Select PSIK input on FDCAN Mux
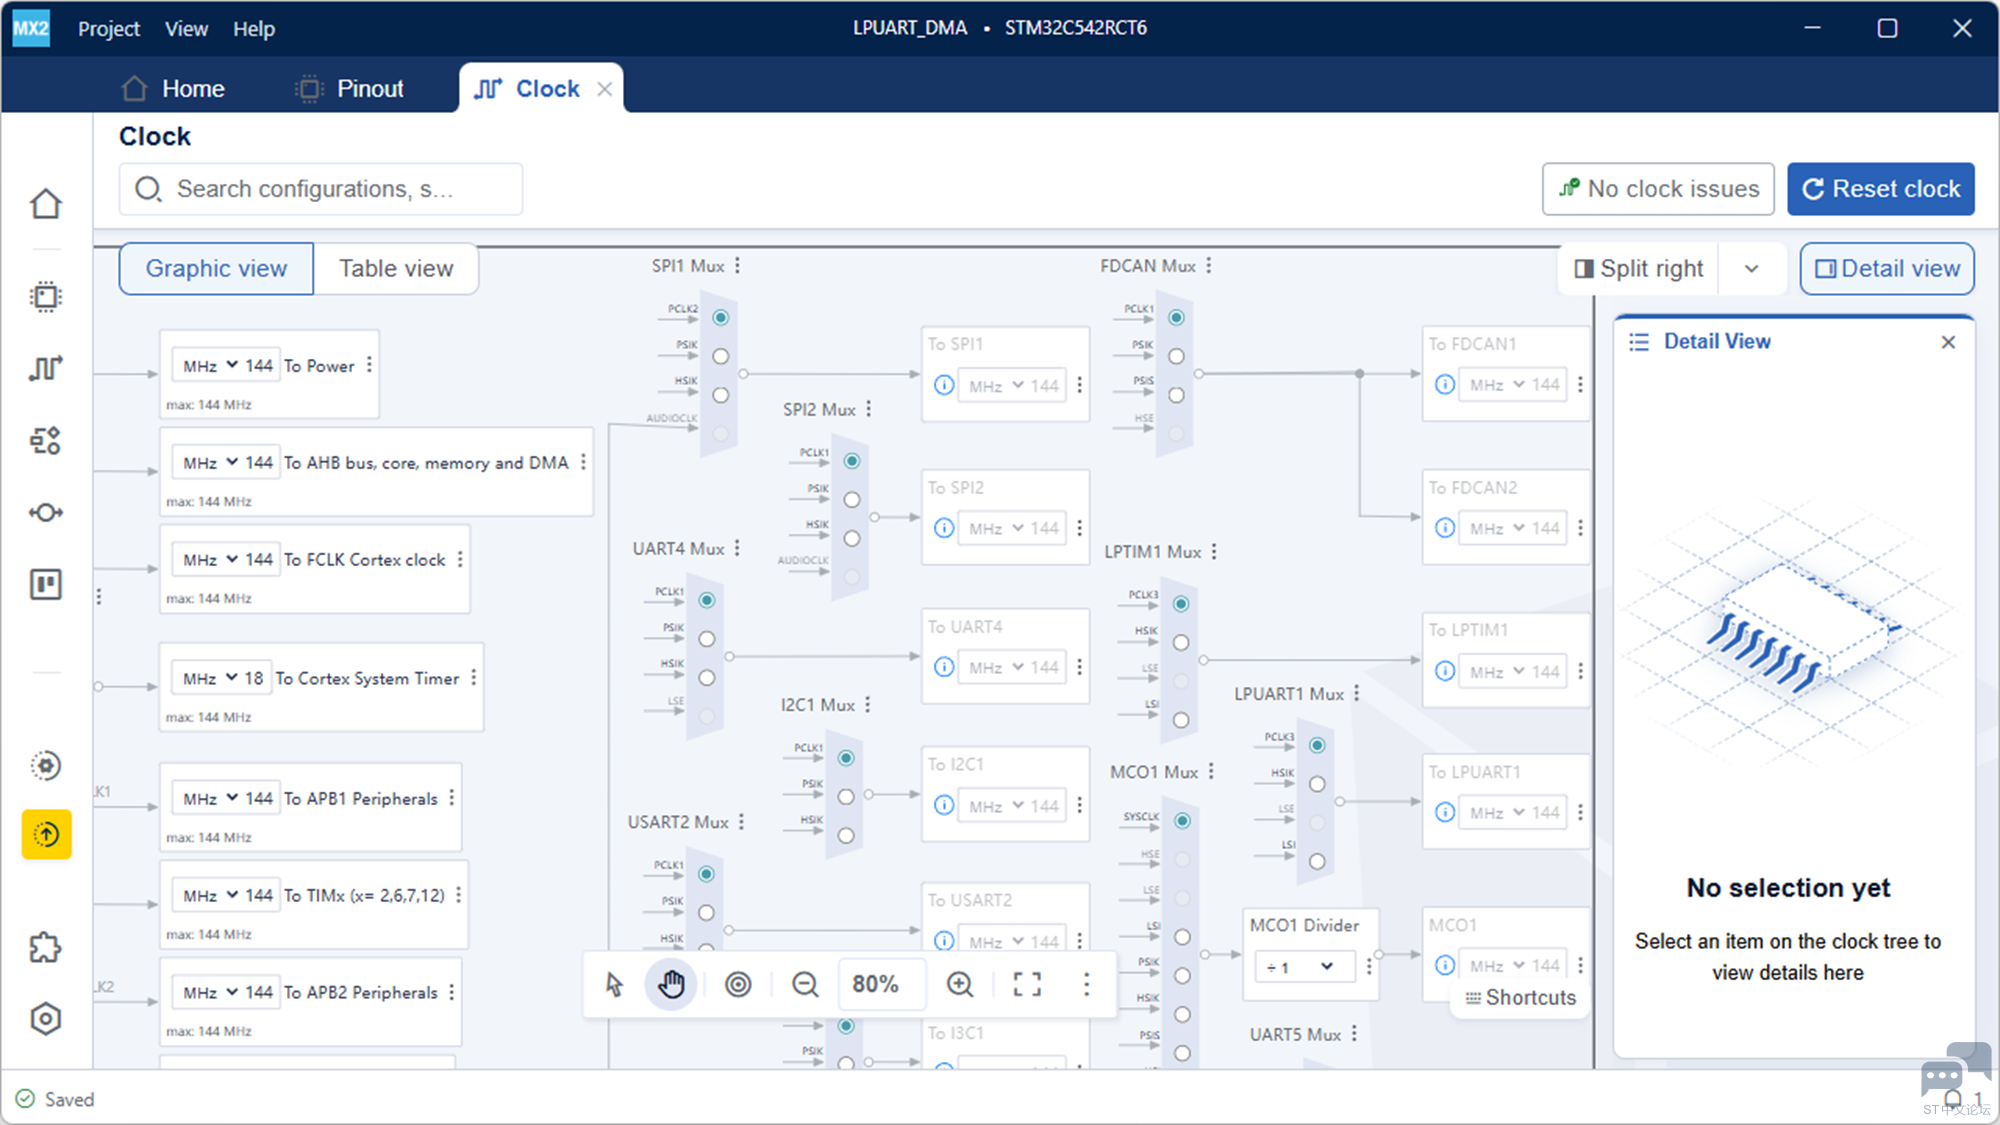 point(1176,356)
